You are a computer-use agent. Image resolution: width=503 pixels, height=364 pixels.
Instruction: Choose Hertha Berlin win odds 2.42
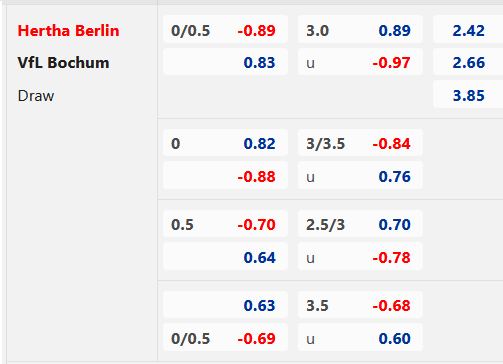pos(468,30)
